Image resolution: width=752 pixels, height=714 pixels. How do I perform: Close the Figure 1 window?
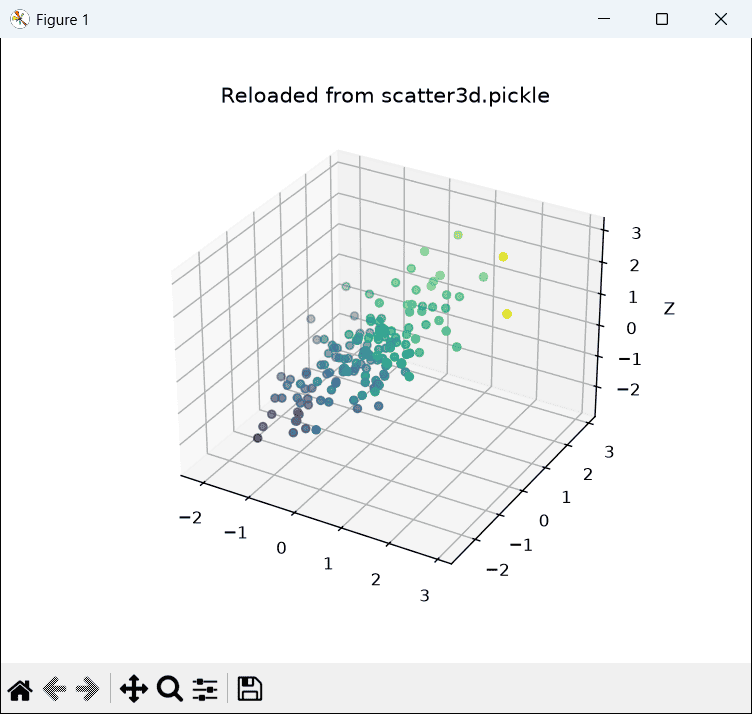pyautogui.click(x=720, y=19)
